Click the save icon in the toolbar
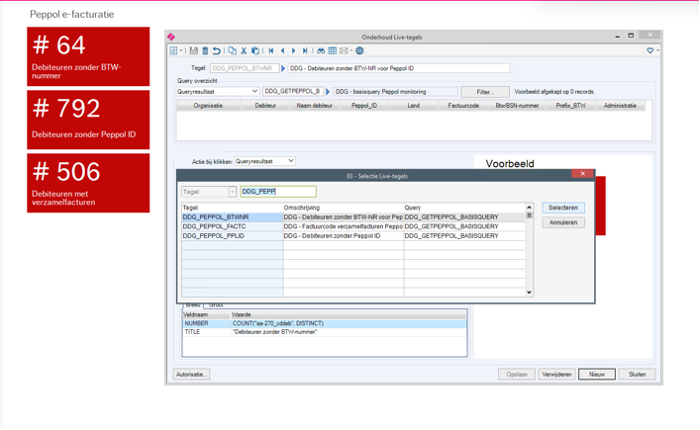Image resolution: width=700 pixels, height=430 pixels. (195, 50)
